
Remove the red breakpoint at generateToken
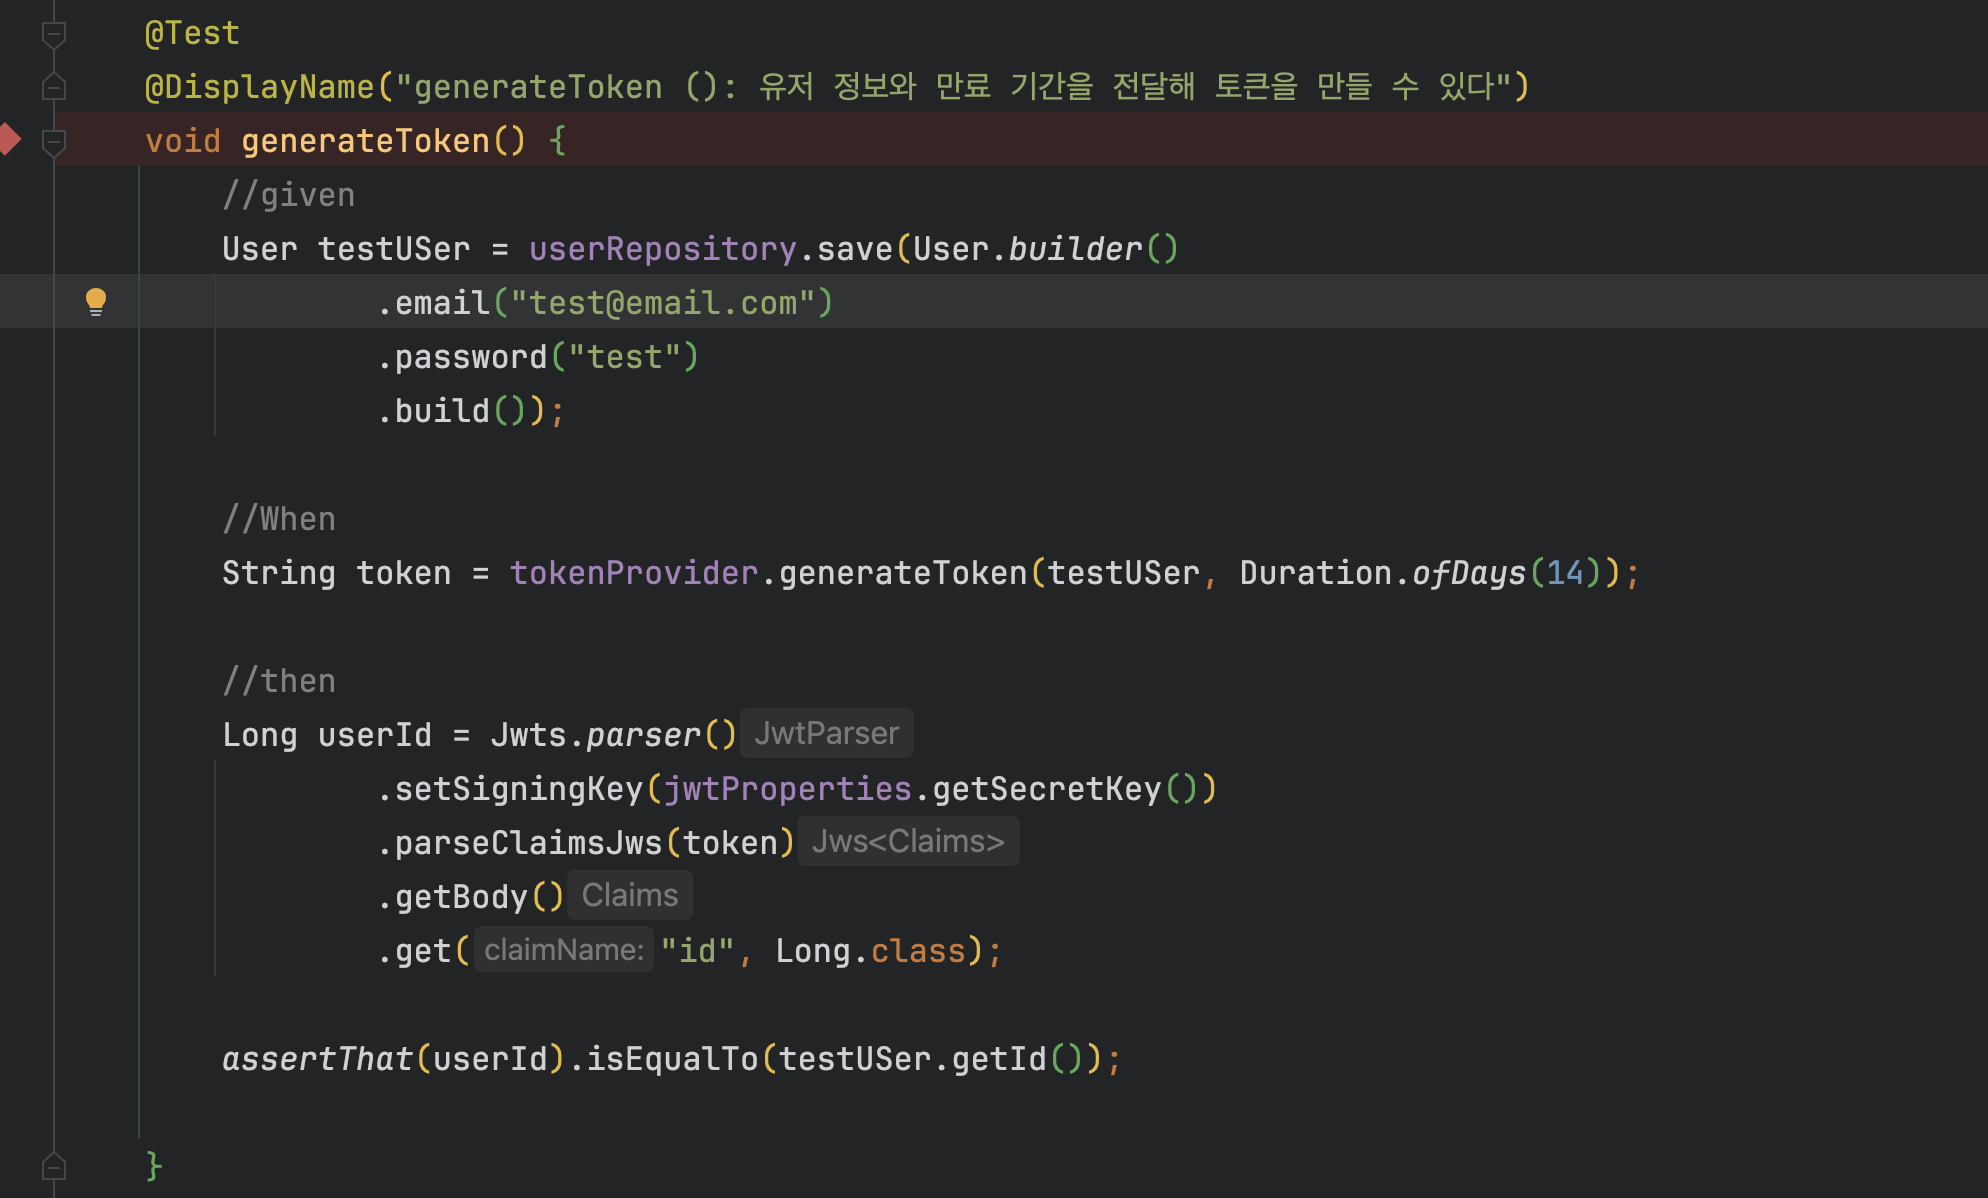(9, 139)
